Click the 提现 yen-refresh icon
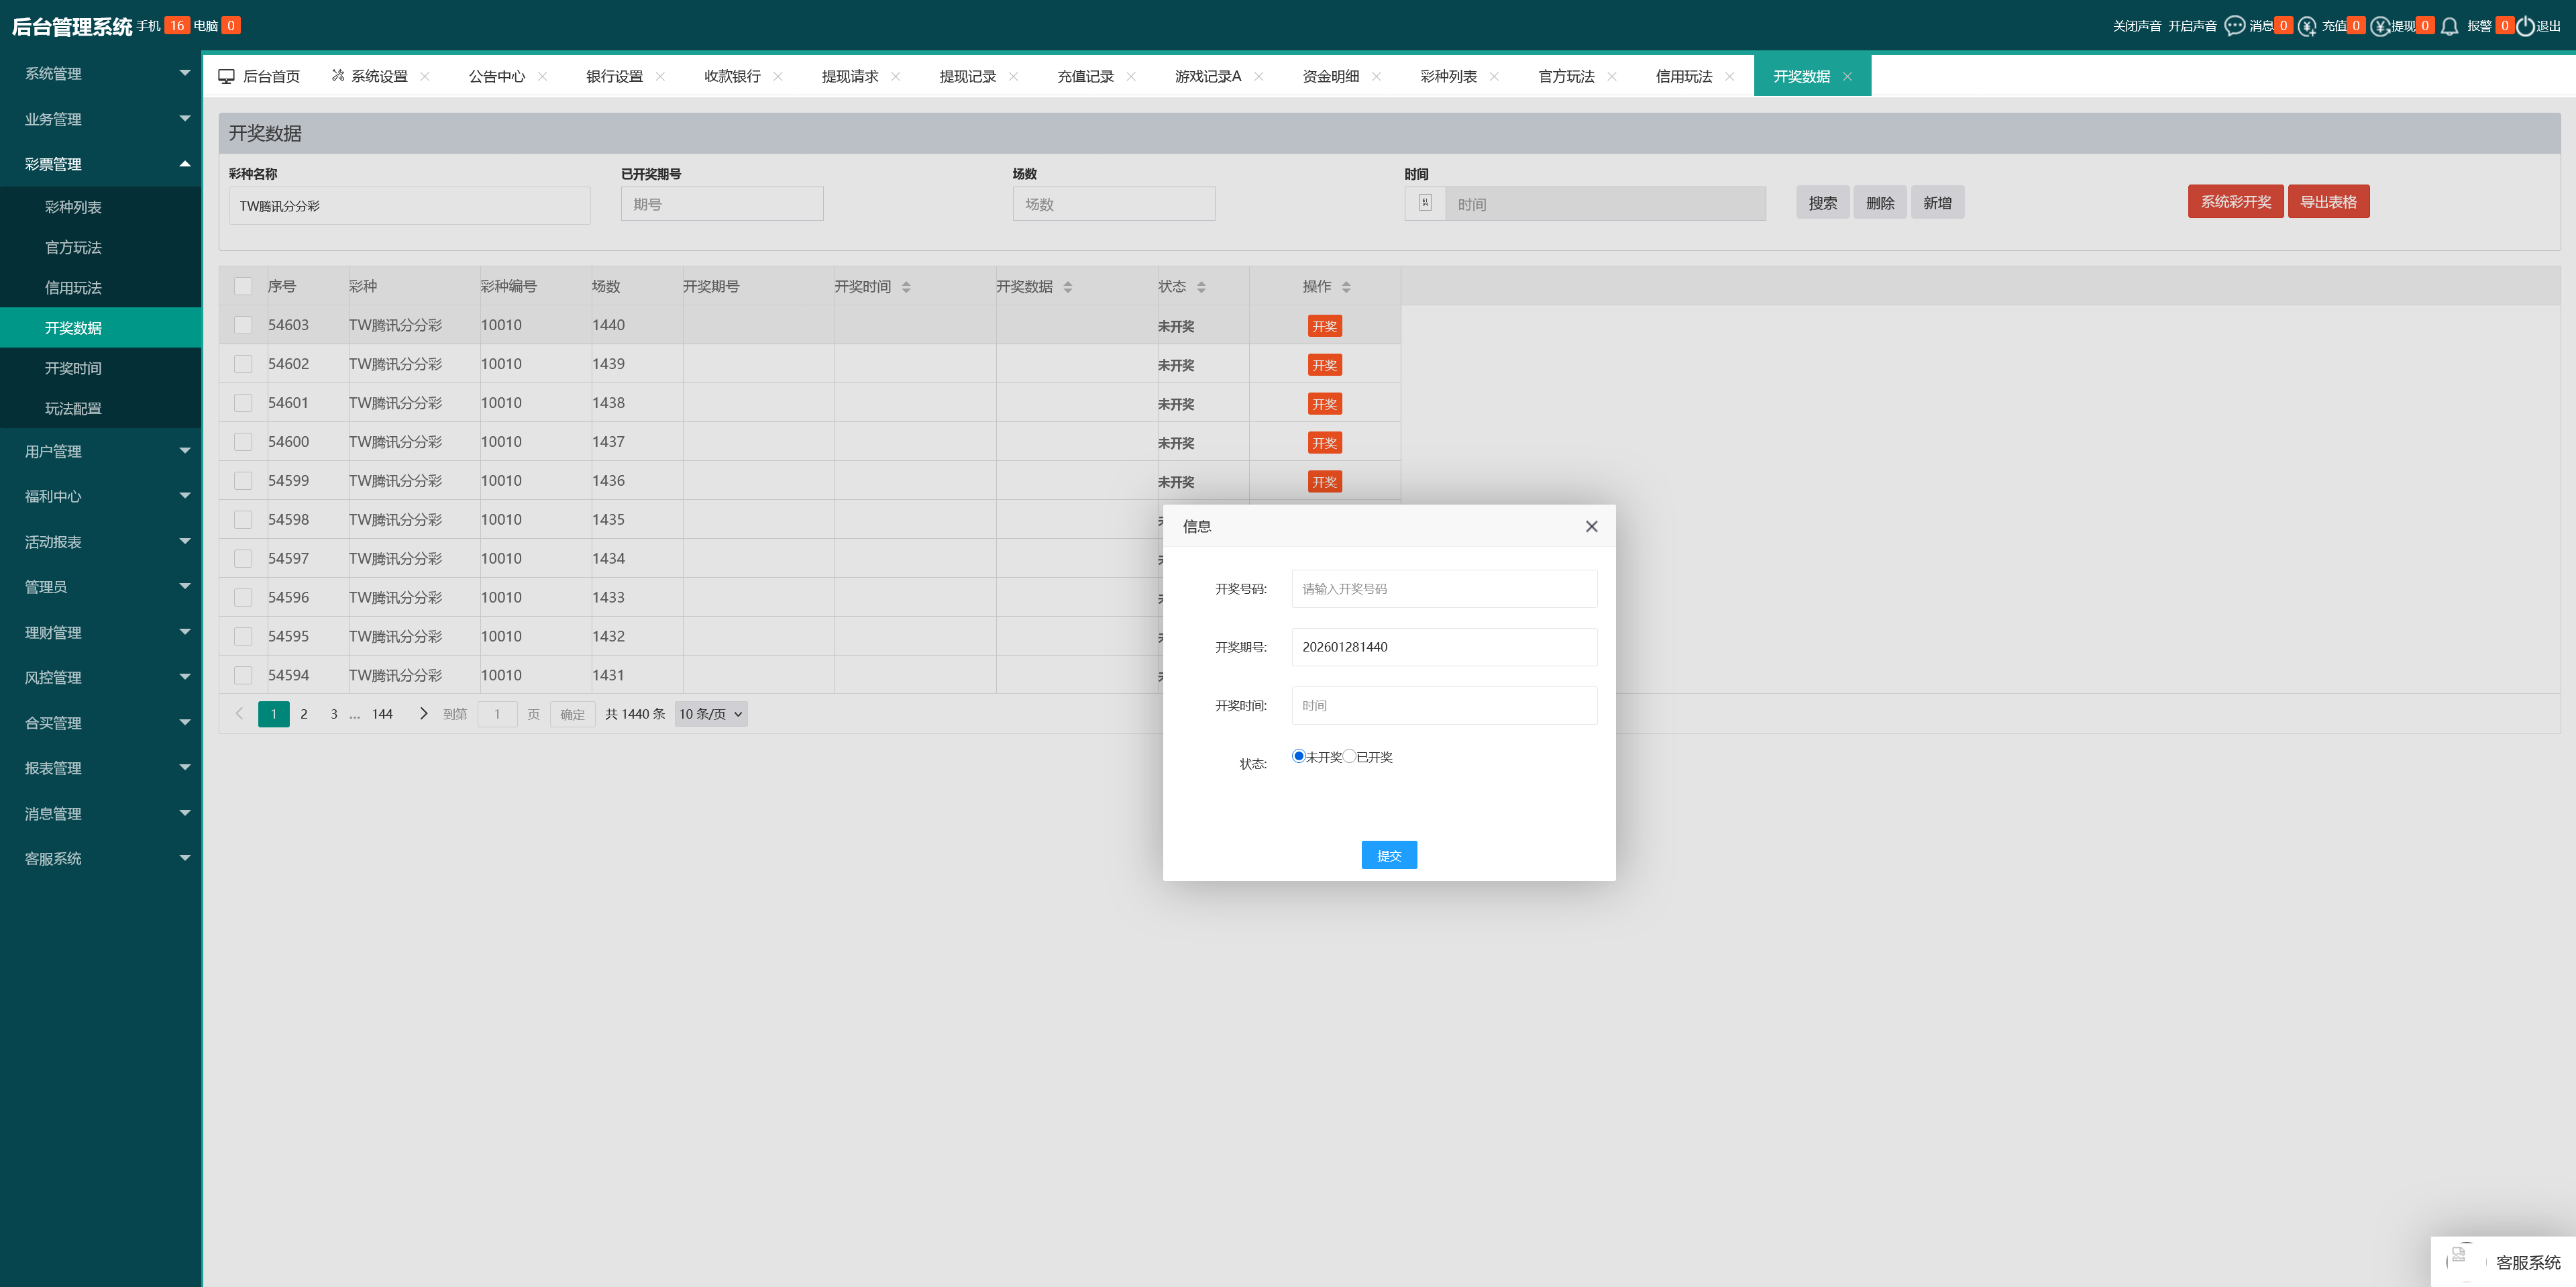This screenshot has width=2576, height=1287. click(x=2380, y=26)
